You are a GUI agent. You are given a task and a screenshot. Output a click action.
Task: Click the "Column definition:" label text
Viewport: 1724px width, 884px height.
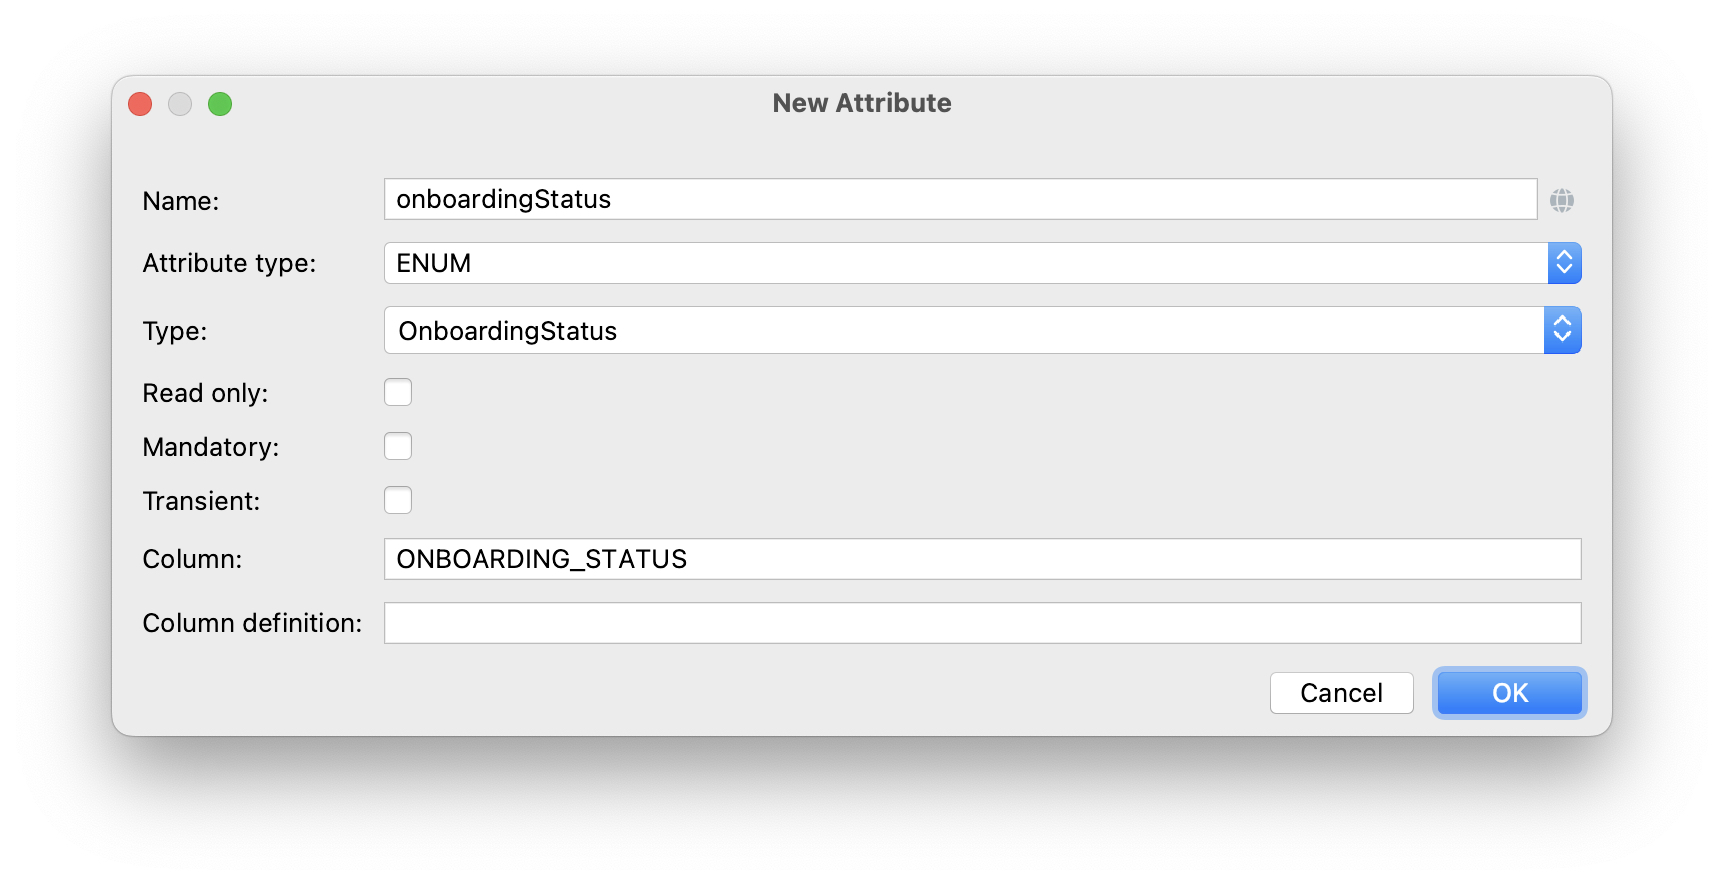pos(252,623)
